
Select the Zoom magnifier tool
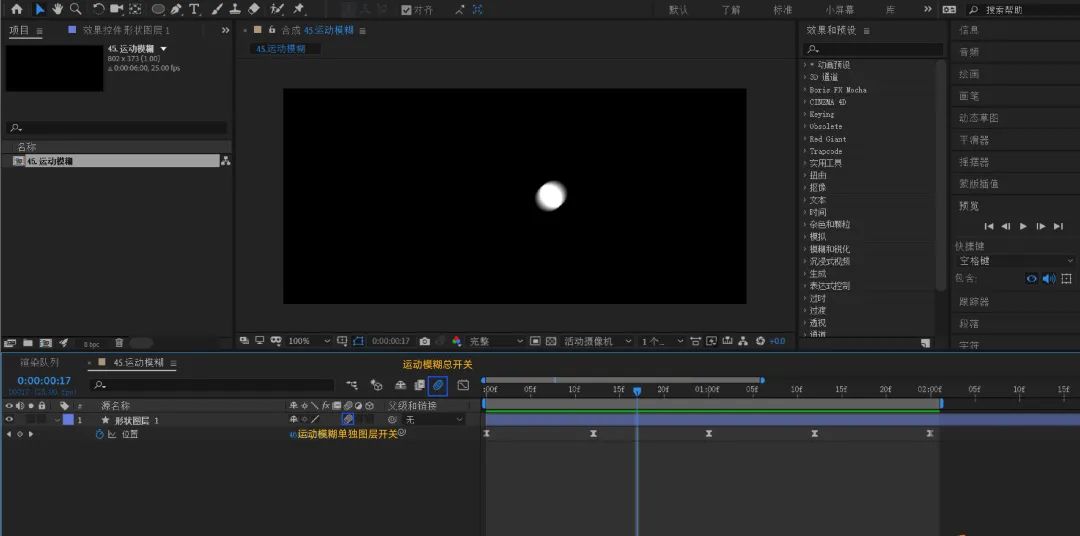(76, 9)
